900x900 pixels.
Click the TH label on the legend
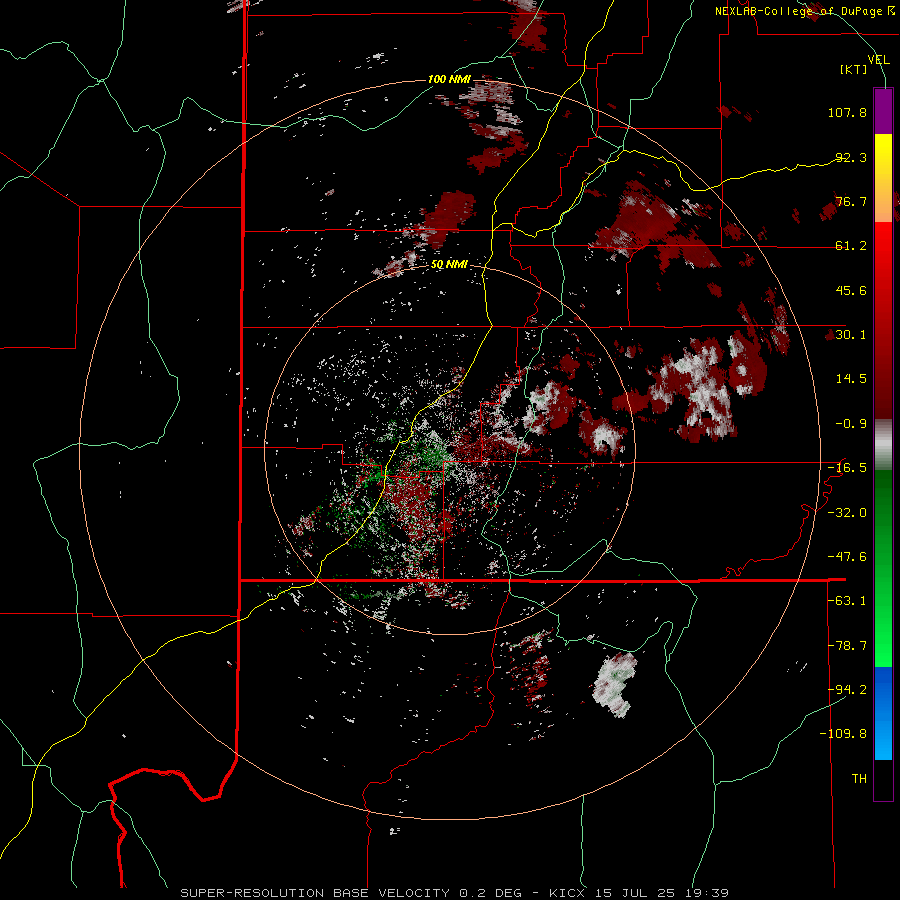click(859, 779)
